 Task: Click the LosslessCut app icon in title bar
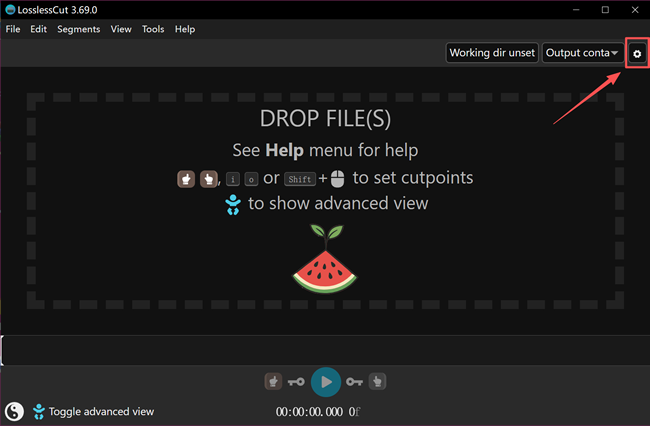click(x=10, y=10)
